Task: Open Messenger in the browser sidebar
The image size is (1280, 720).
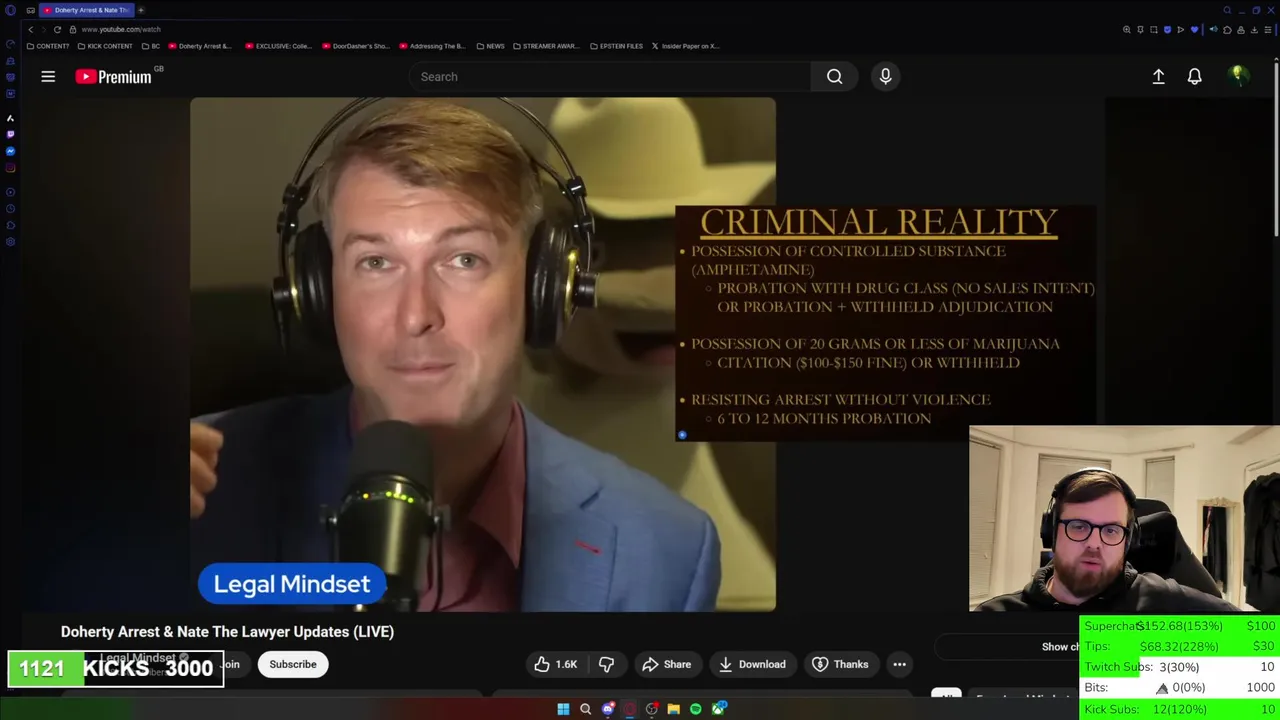Action: [x=10, y=151]
